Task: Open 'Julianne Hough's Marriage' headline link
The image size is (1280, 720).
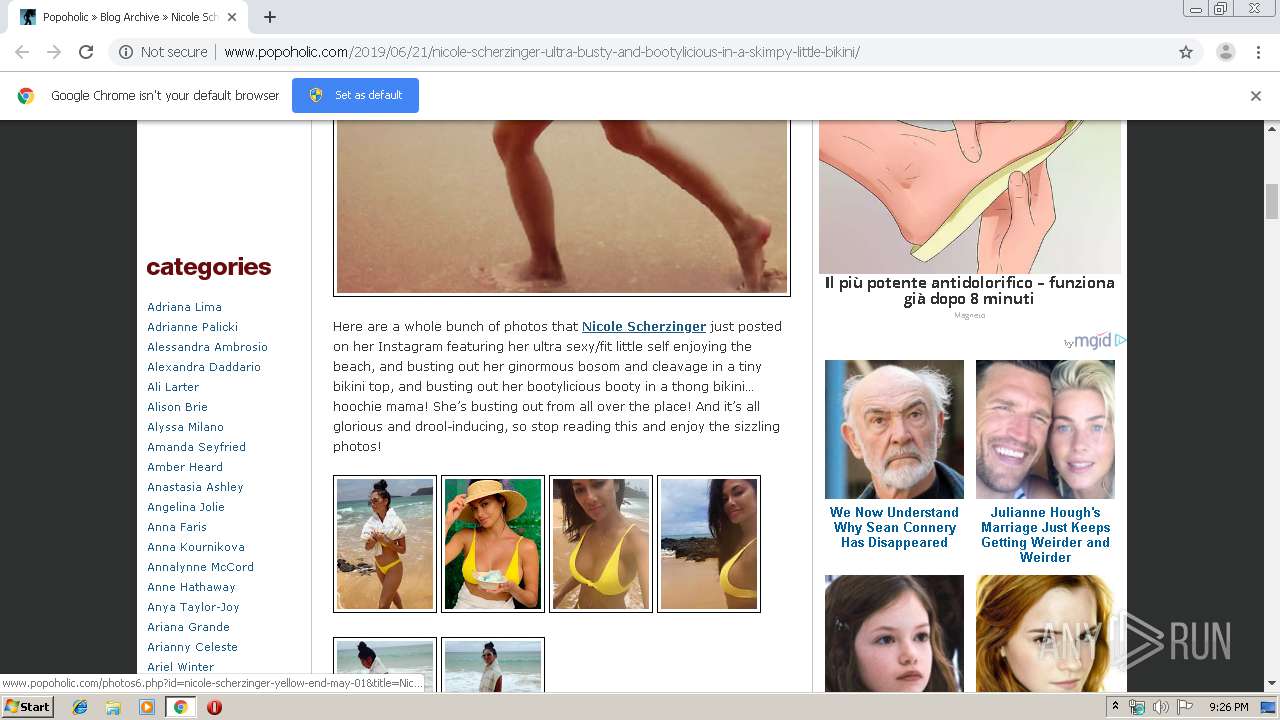Action: coord(1045,535)
